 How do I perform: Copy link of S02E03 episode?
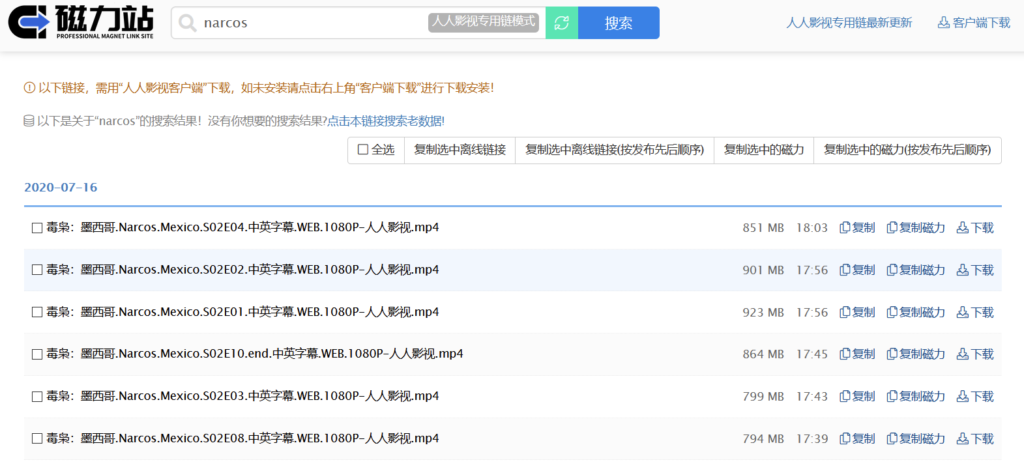[x=857, y=396]
